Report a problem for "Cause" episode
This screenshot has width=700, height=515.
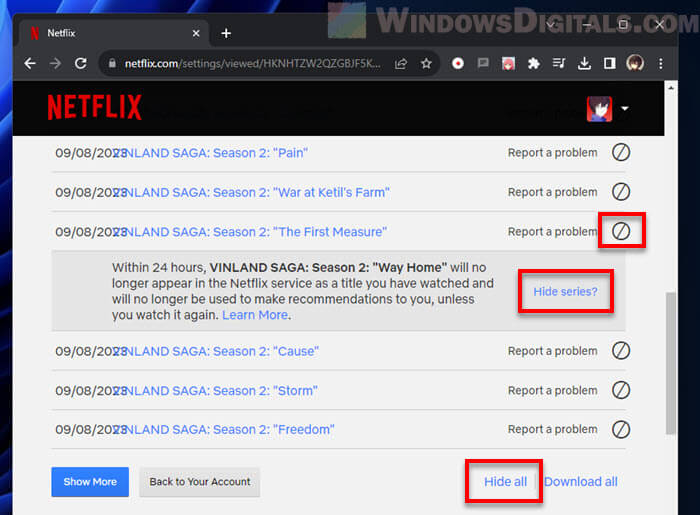coord(552,351)
